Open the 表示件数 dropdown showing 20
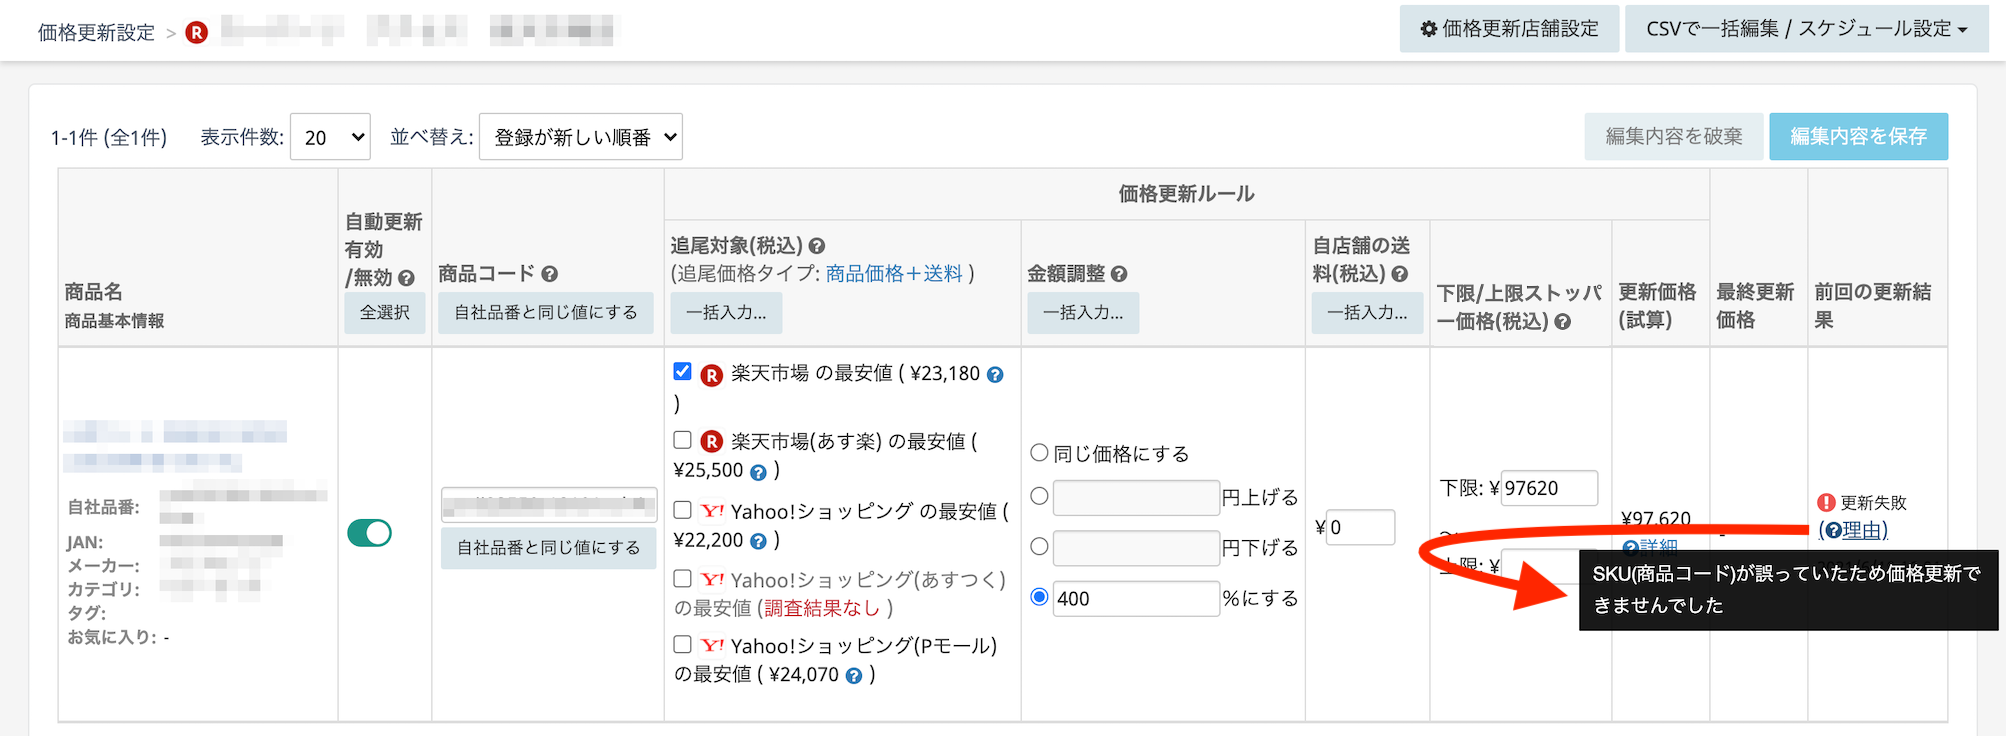Image resolution: width=2006 pixels, height=736 pixels. tap(330, 137)
